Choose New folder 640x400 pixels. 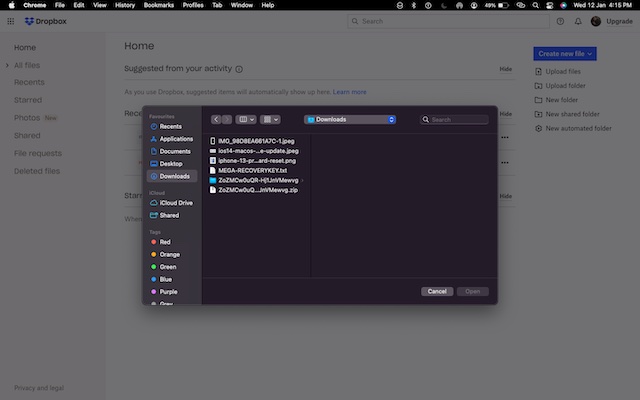pyautogui.click(x=556, y=100)
